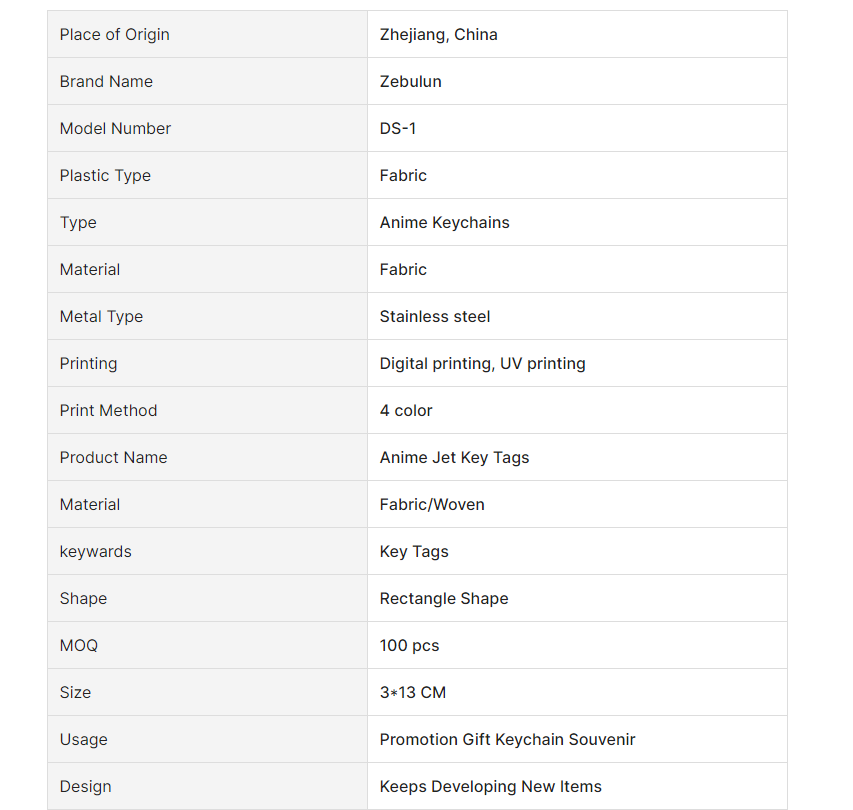Select the "DS-1" model number value
853x810 pixels.
398,129
